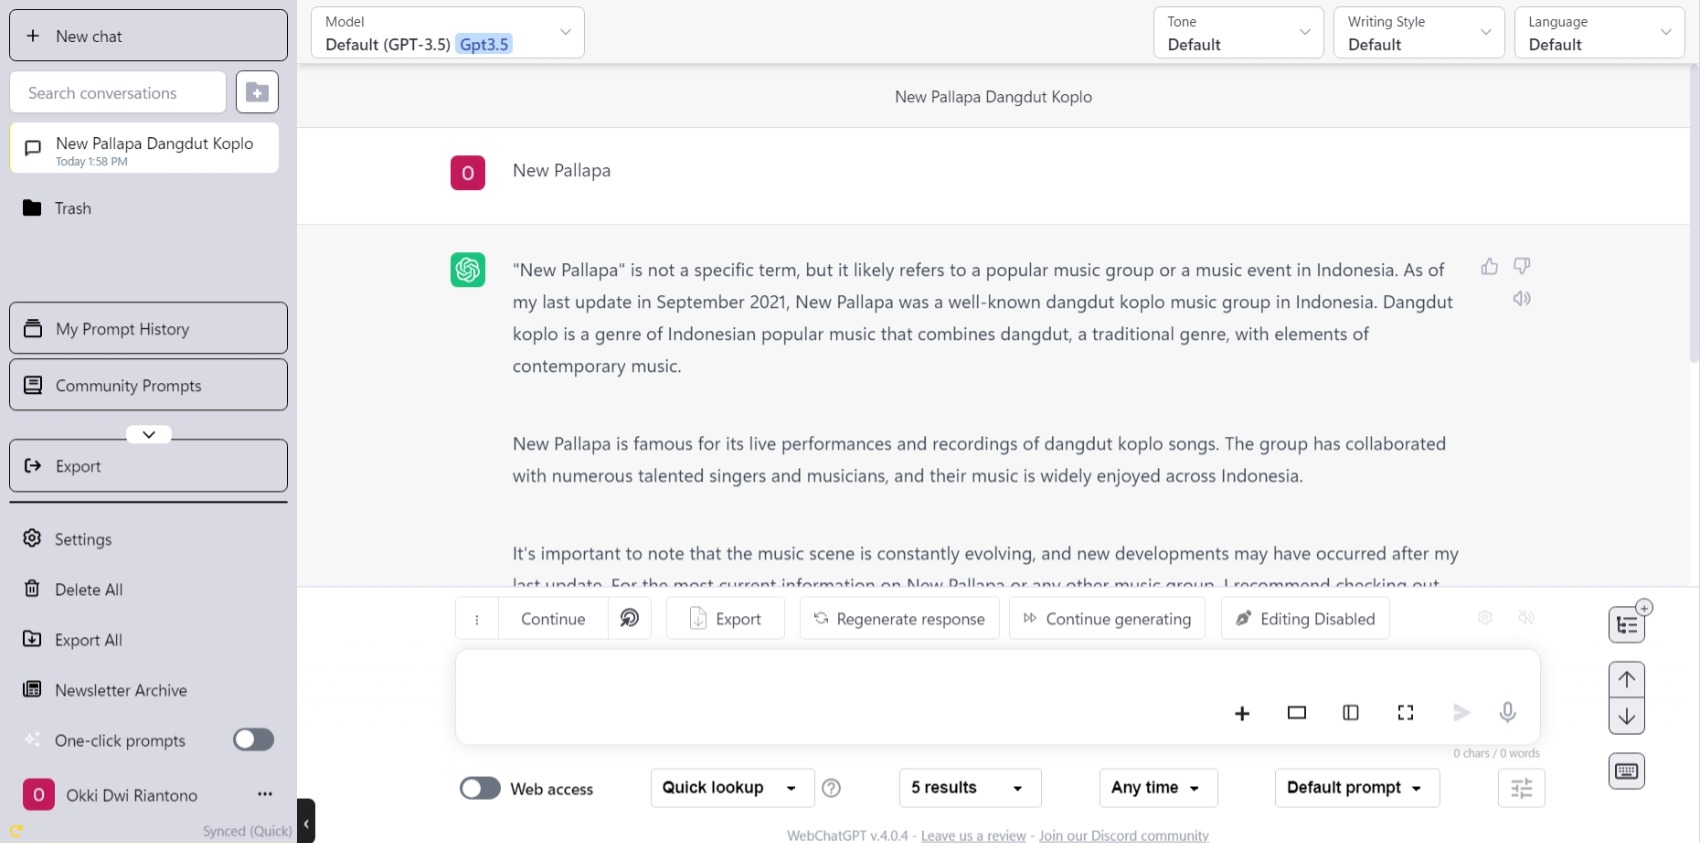Click the Leave us a review link
This screenshot has width=1700, height=843.
point(973,835)
